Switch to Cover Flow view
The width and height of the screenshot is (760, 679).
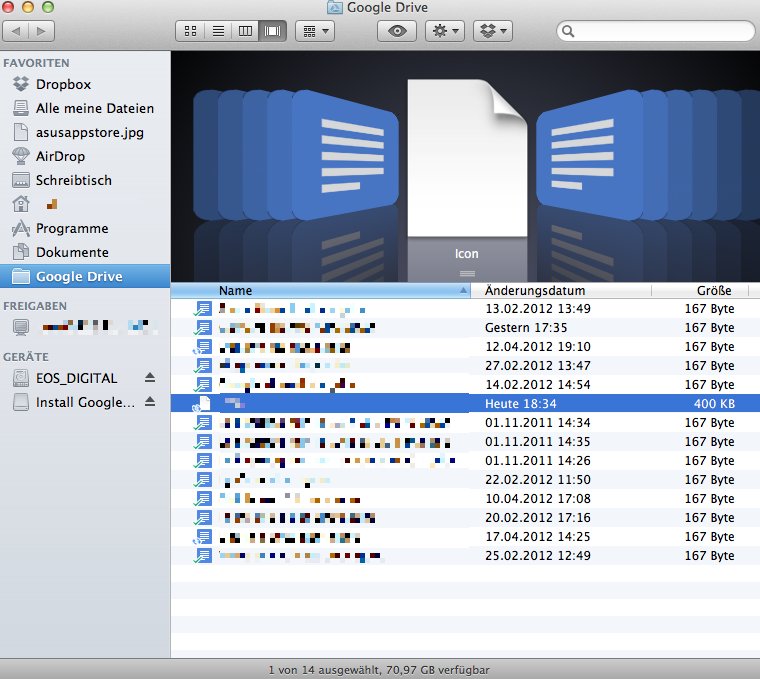pyautogui.click(x=272, y=32)
